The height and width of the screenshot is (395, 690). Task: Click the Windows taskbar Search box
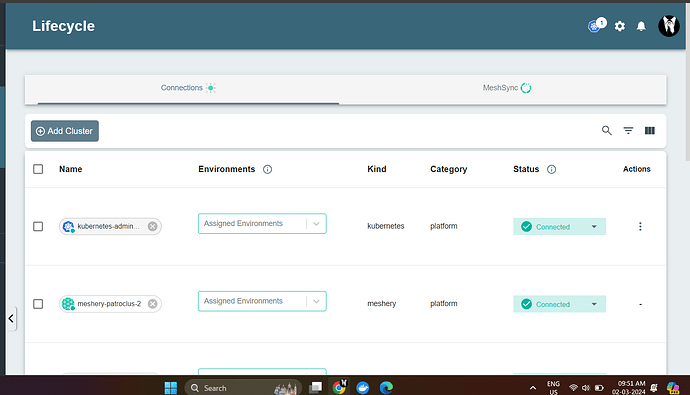[243, 388]
